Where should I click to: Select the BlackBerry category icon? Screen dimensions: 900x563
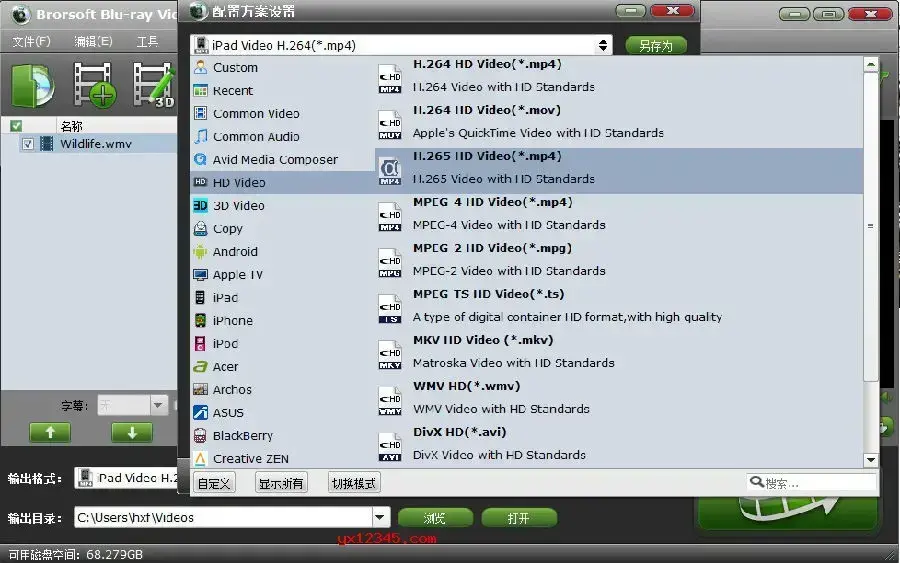[x=200, y=435]
